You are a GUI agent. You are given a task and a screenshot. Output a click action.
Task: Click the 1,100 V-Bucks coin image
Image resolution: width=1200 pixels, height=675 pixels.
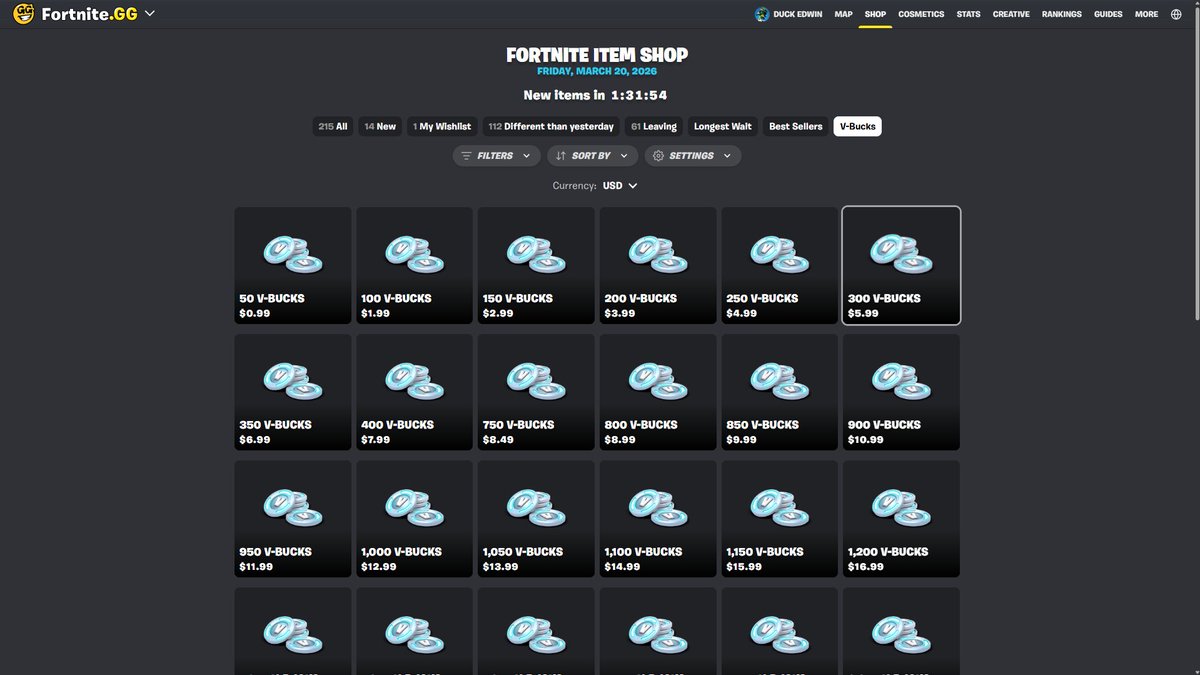tap(659, 507)
